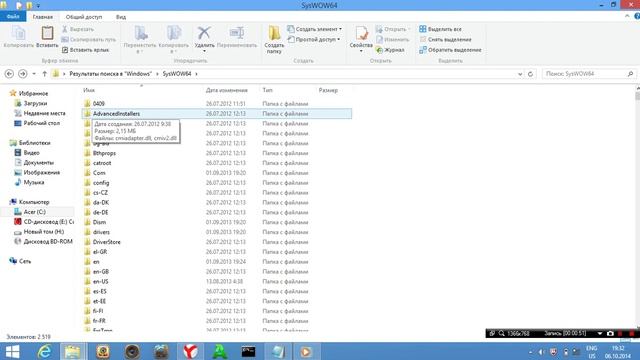
Task: Click the vertical scrollbar of the file list
Action: point(637,208)
